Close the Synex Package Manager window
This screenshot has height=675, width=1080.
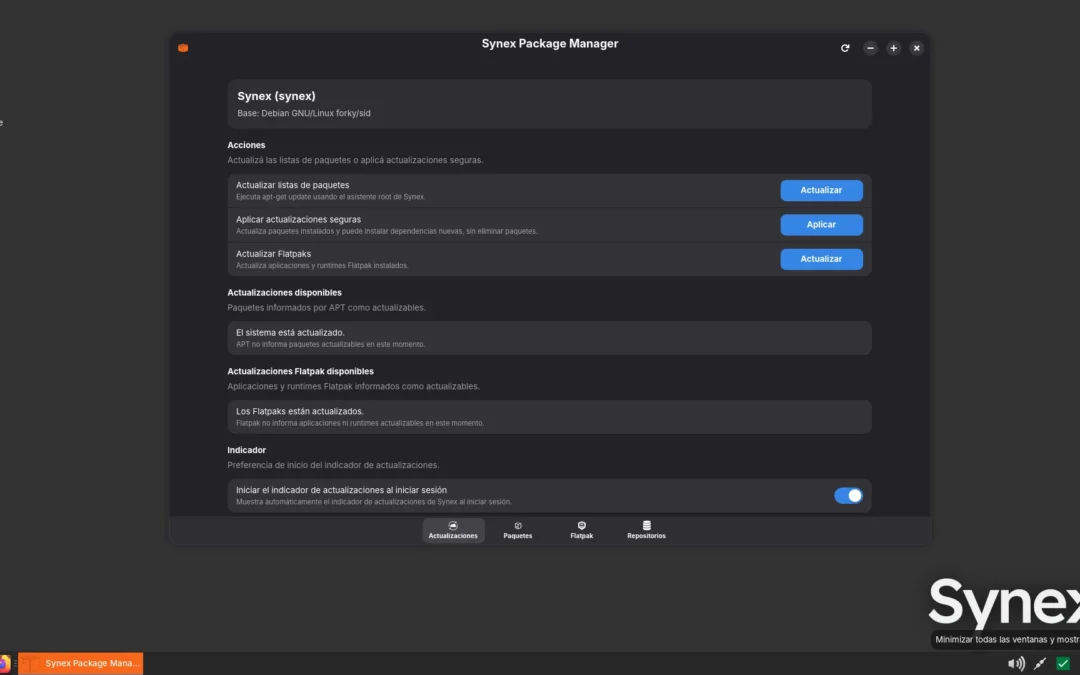click(x=916, y=48)
